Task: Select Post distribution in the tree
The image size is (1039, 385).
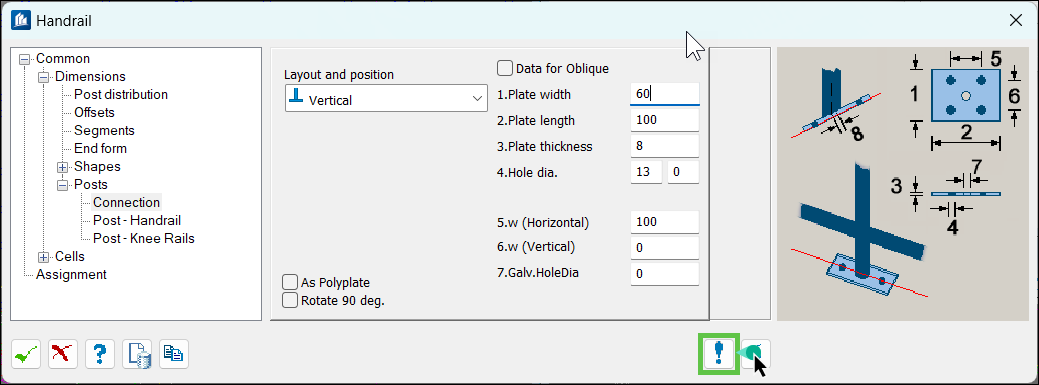Action: [x=121, y=95]
